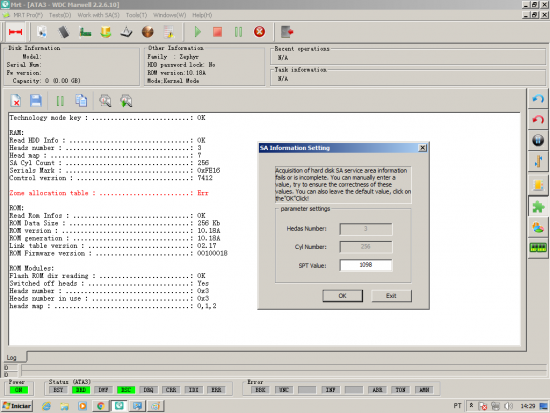Select the Log tab at bottom
550x413 pixels.
(12, 357)
